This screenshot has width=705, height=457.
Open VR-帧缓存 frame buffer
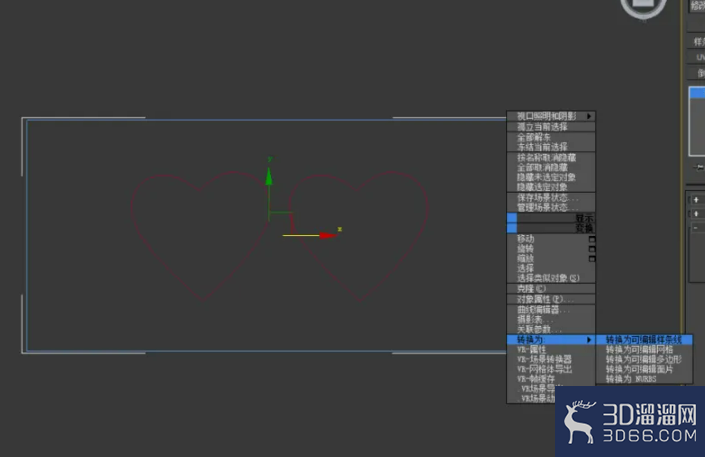(x=551, y=379)
